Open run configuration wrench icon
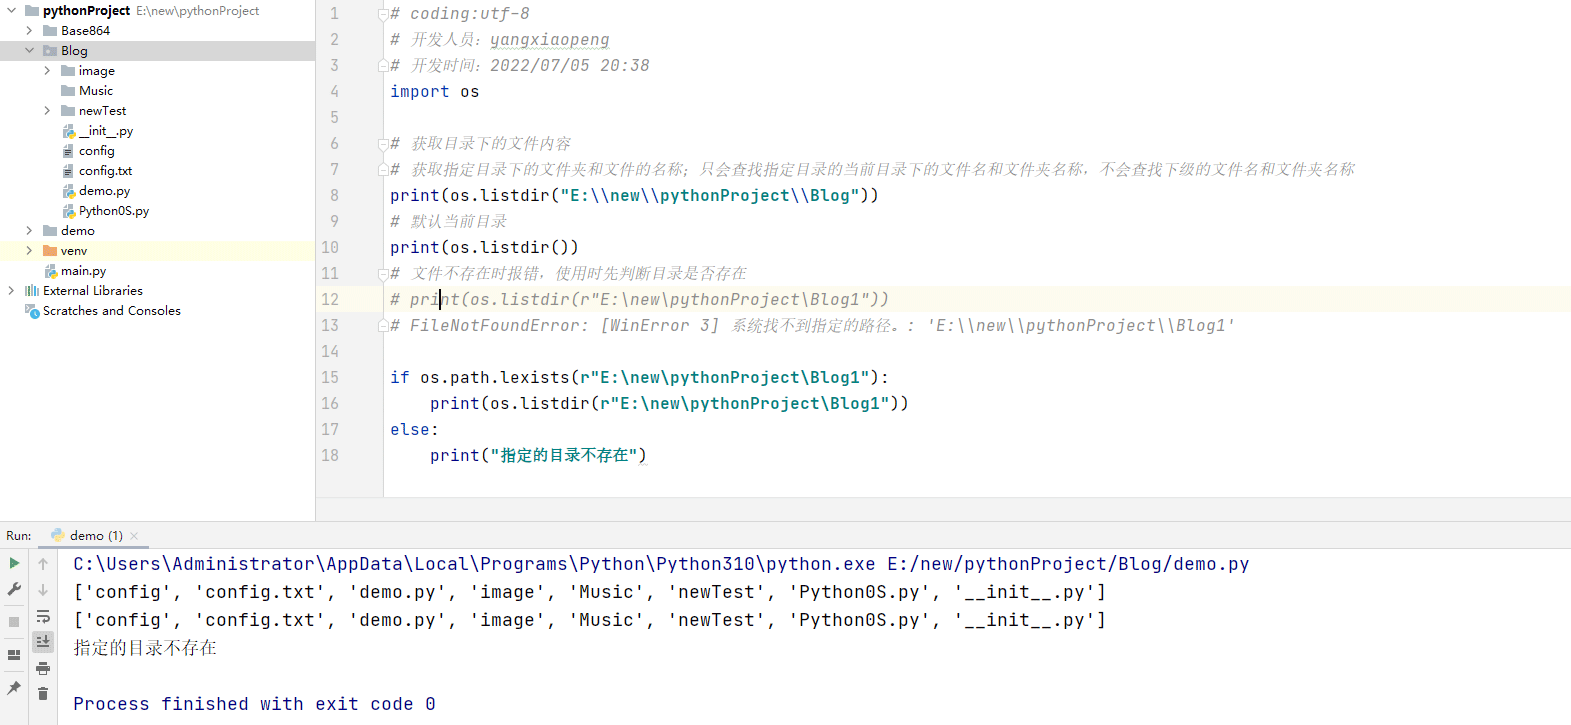The height and width of the screenshot is (725, 1571). point(14,590)
